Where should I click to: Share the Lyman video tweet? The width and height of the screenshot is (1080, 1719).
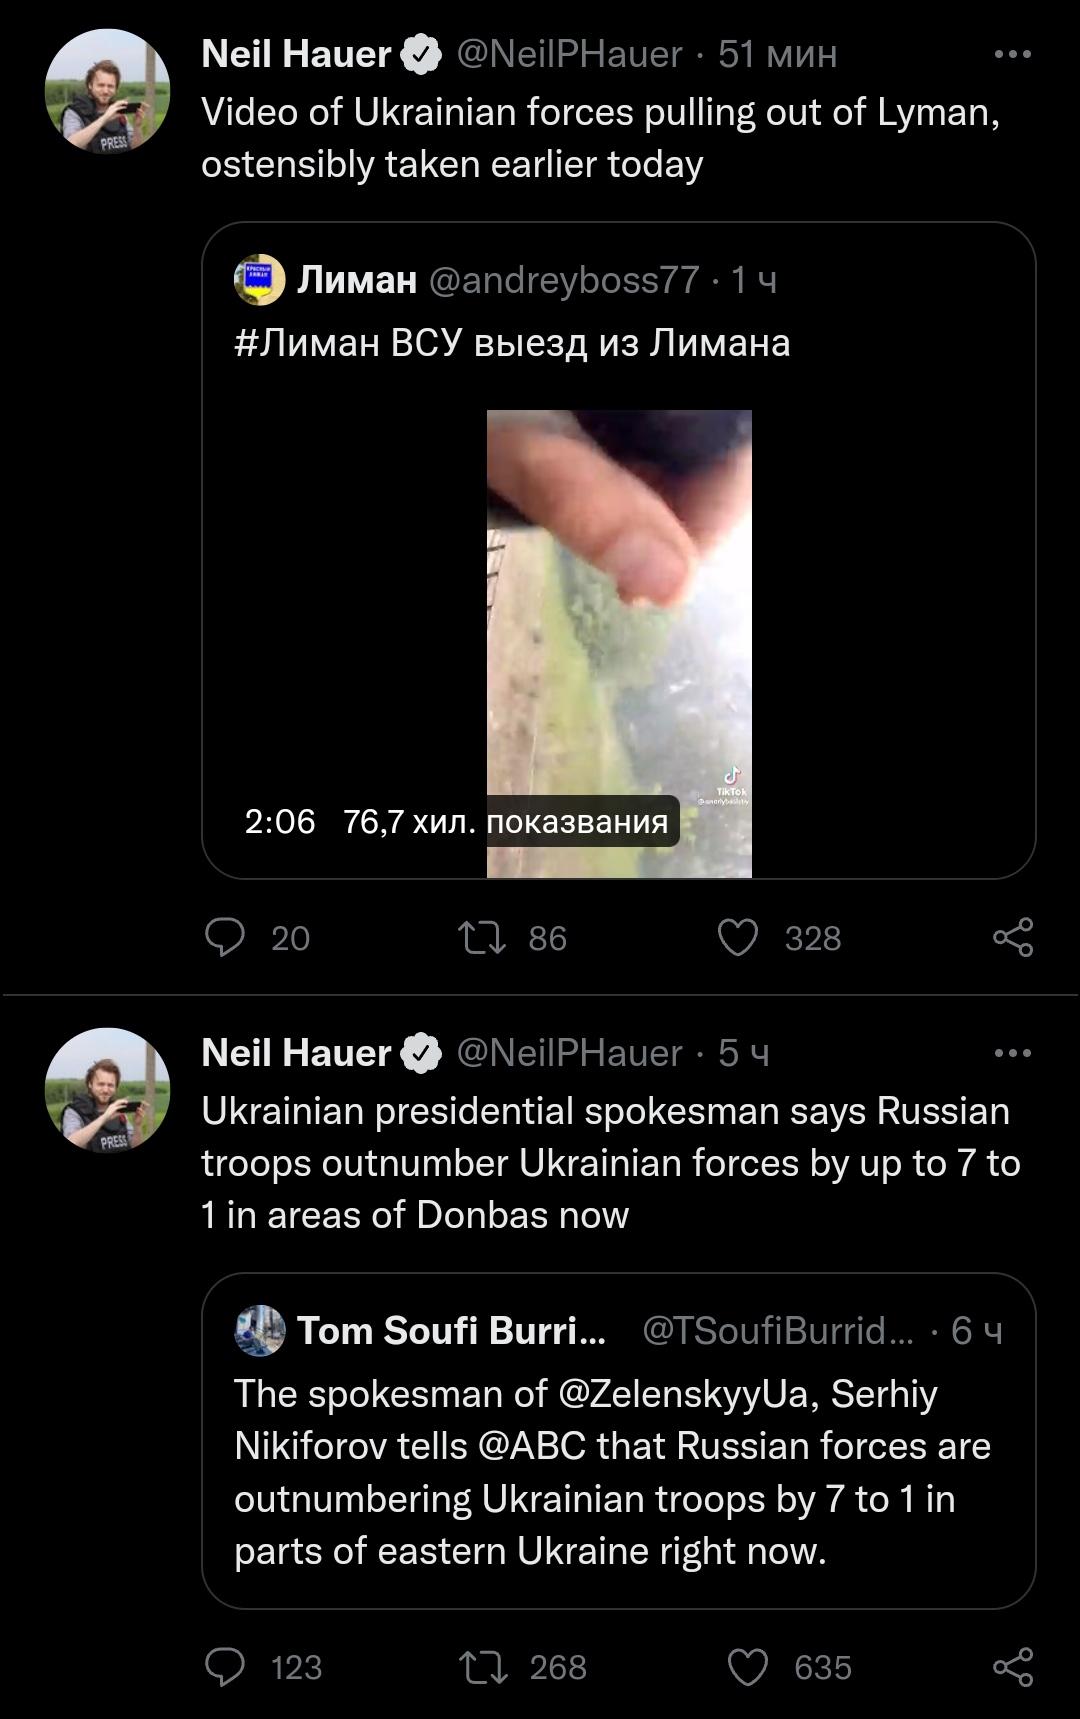tap(1013, 938)
